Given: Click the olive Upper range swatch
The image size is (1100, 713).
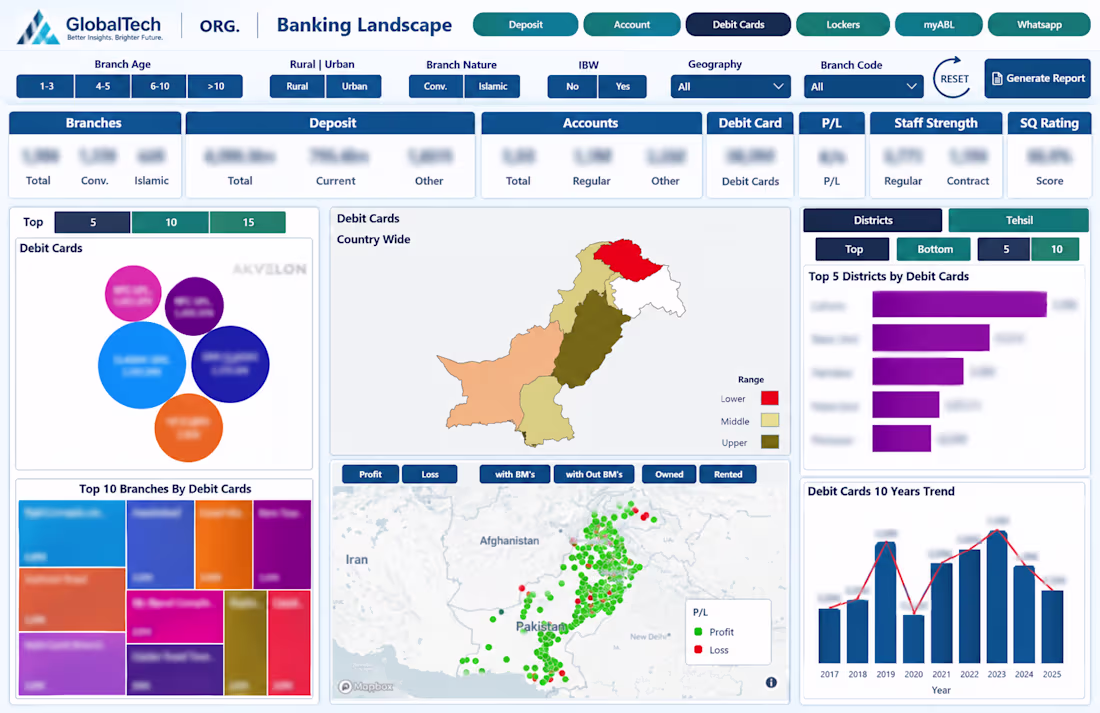Looking at the screenshot, I should pos(770,442).
